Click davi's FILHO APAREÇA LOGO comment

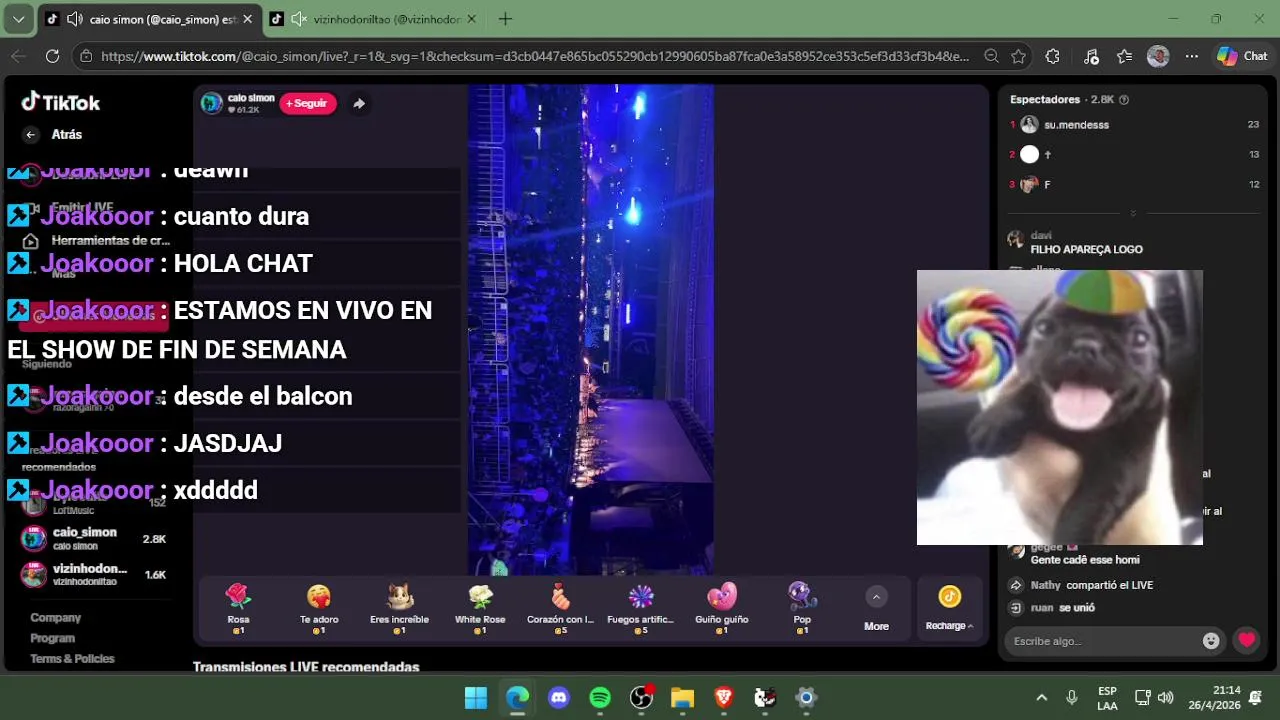1086,249
